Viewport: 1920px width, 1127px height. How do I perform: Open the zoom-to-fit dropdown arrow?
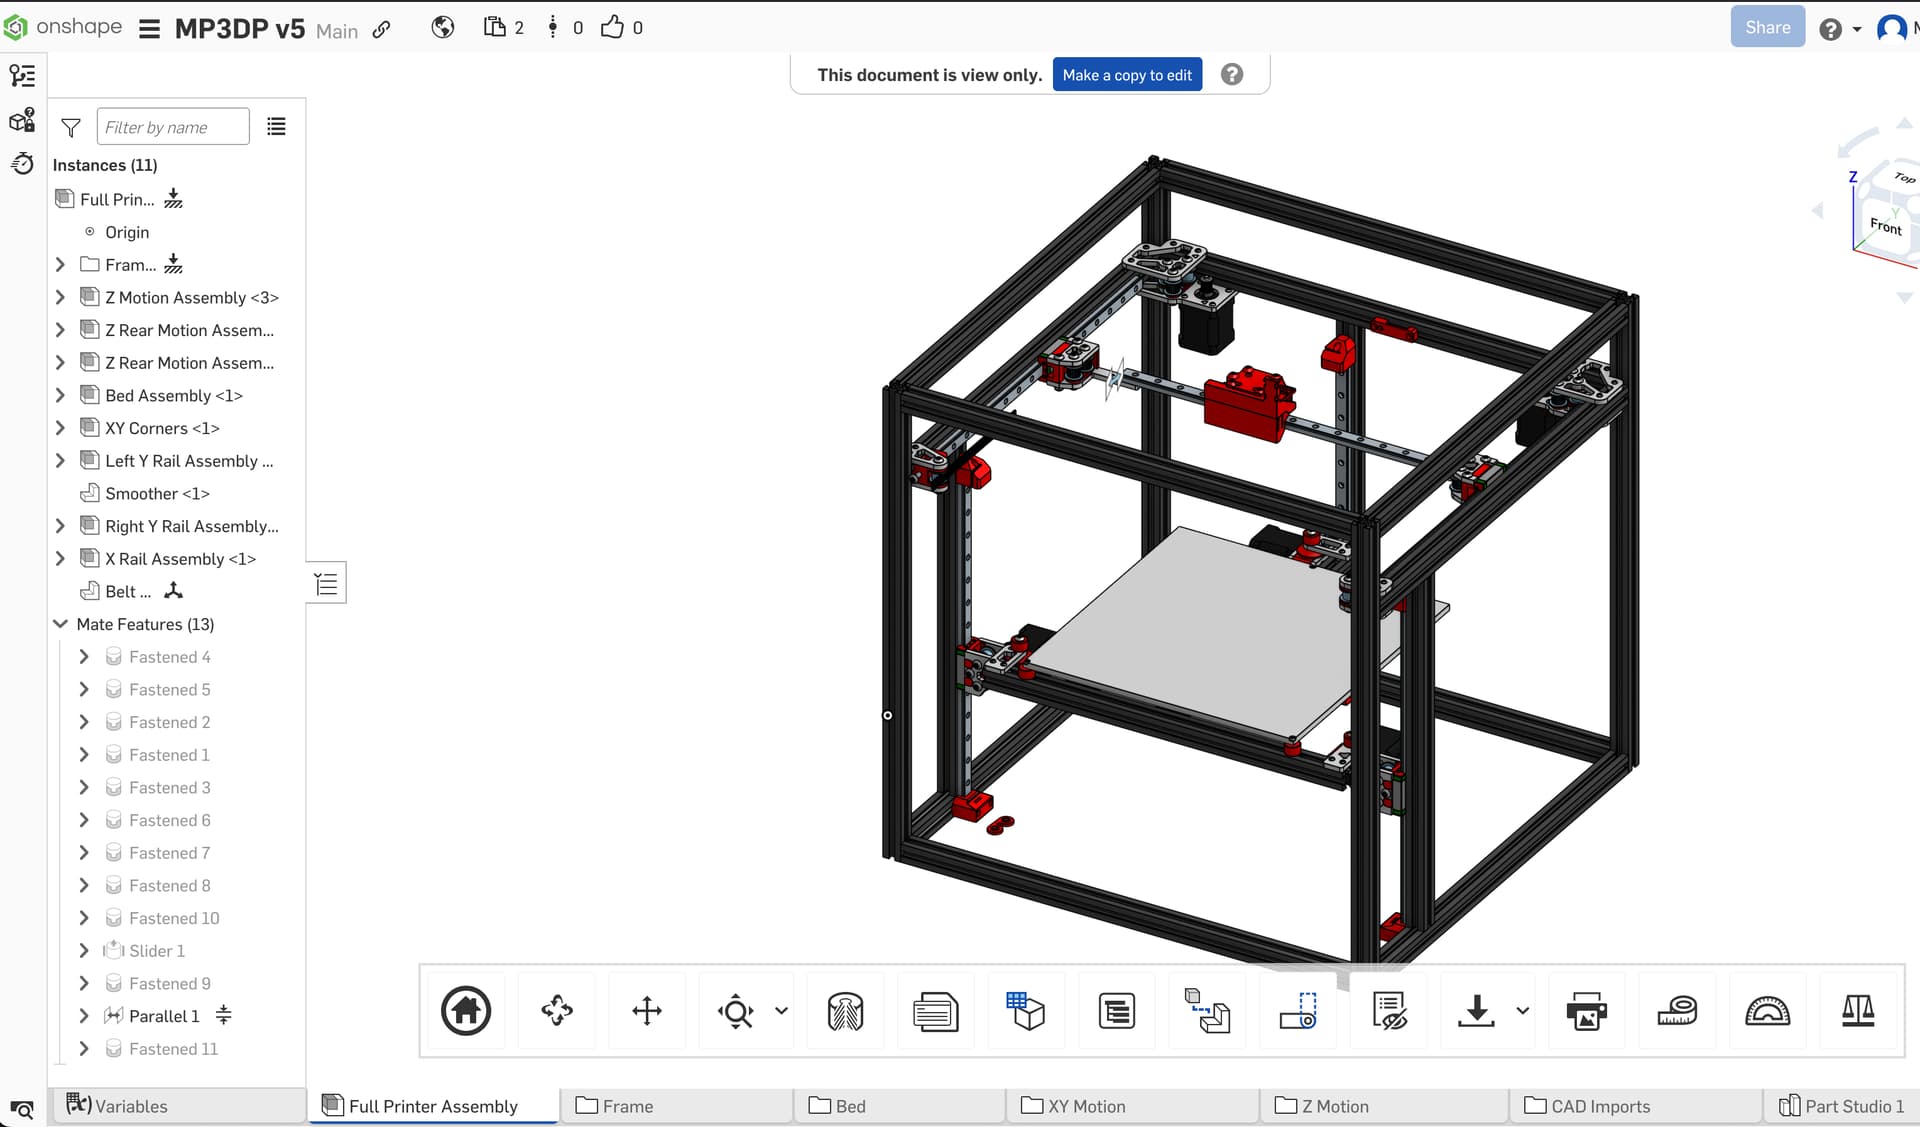click(782, 1011)
